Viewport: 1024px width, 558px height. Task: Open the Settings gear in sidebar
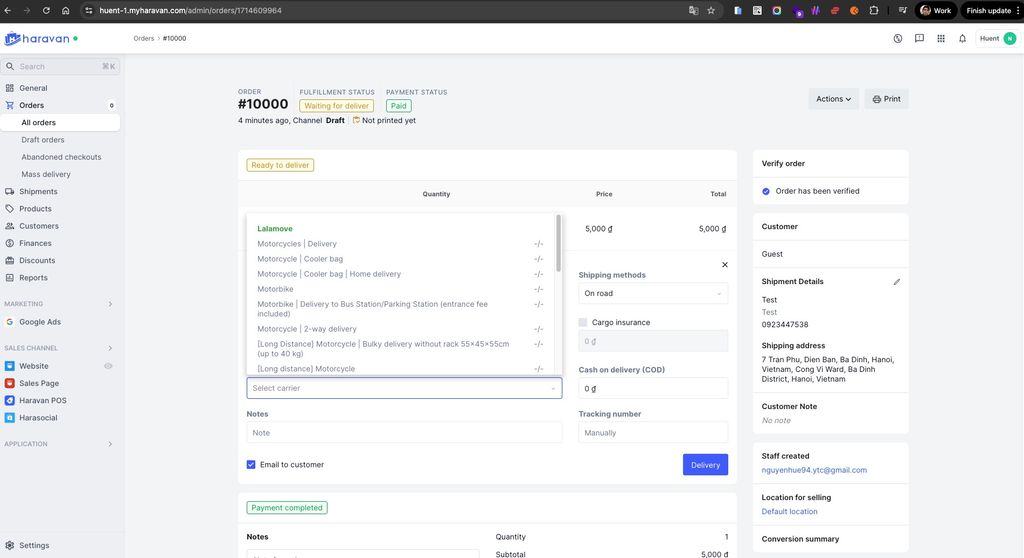coord(10,545)
